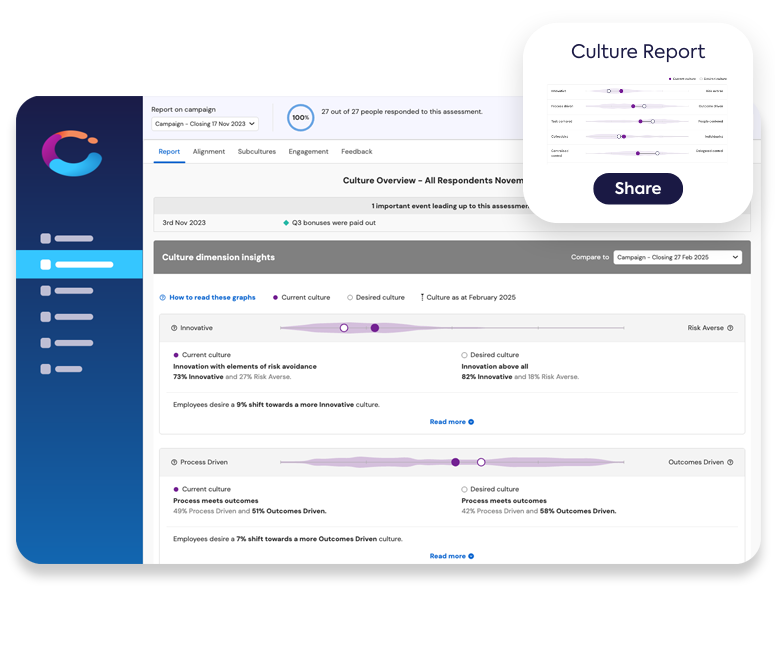777x658 pixels.
Task: Click the current culture dot on Innovative slider
Action: click(375, 328)
